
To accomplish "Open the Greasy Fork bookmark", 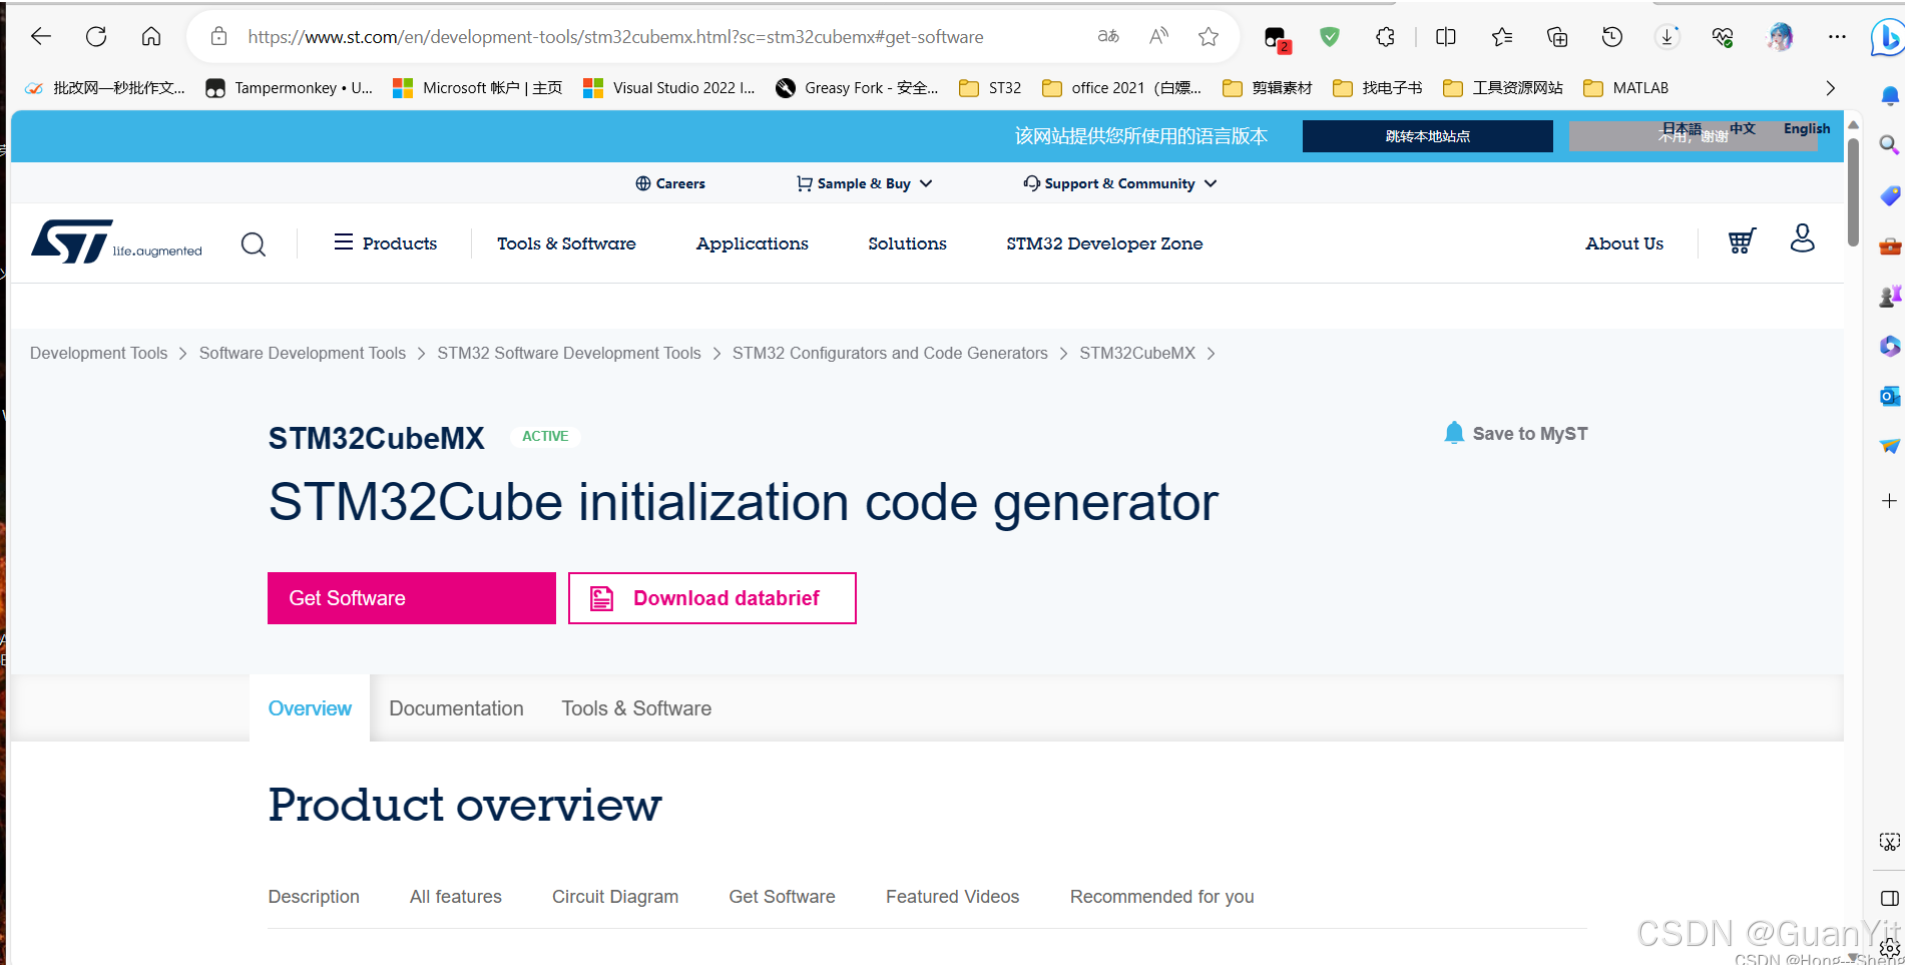I will 857,88.
